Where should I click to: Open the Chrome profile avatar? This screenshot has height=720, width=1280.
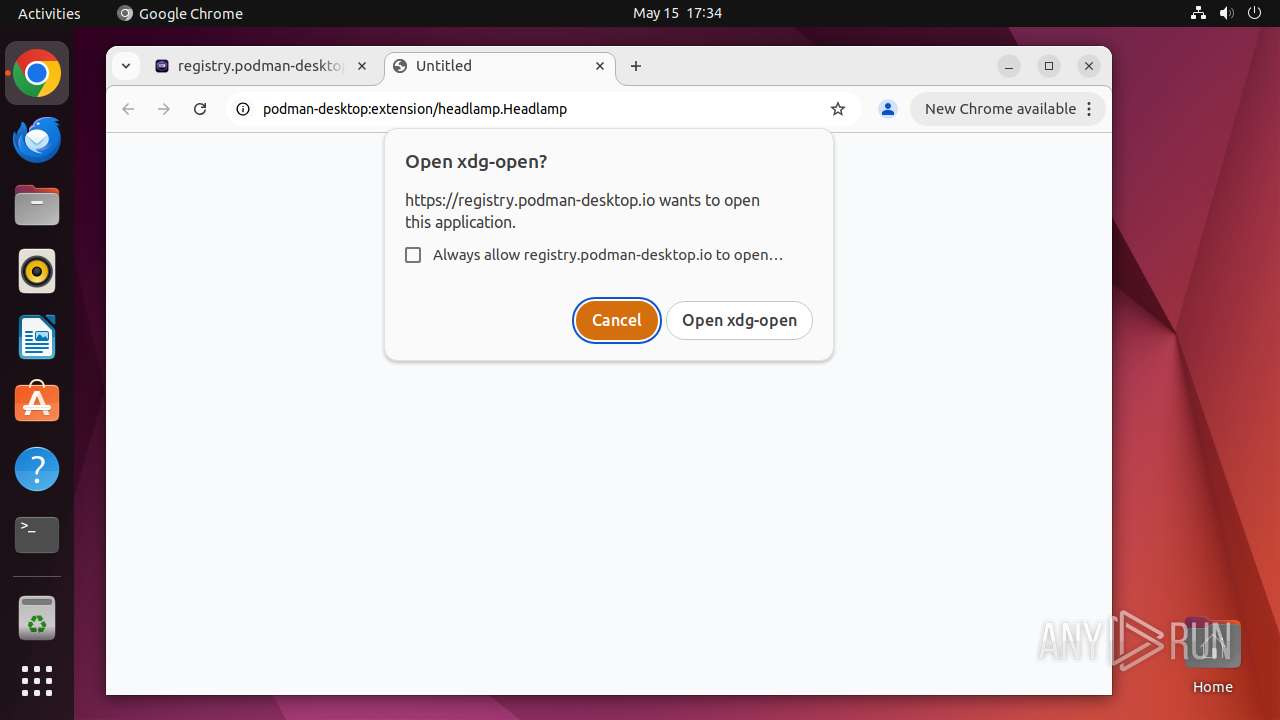pos(887,109)
